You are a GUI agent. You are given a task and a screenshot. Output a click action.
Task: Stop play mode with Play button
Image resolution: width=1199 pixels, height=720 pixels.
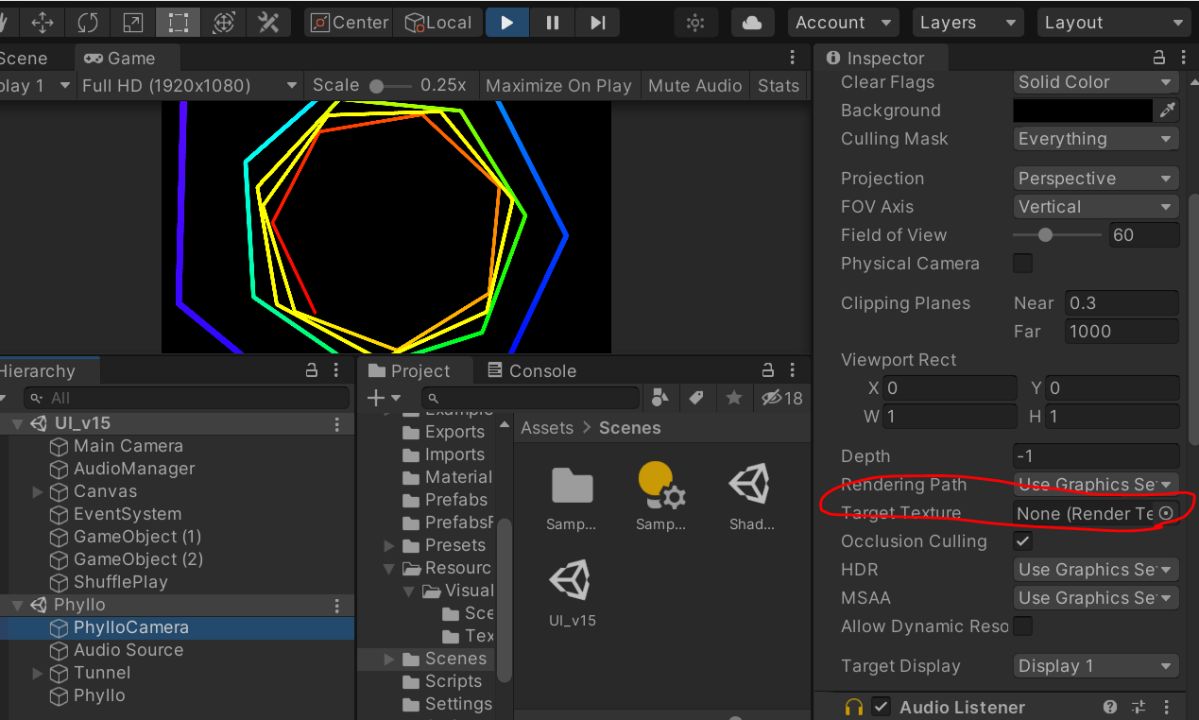[506, 23]
